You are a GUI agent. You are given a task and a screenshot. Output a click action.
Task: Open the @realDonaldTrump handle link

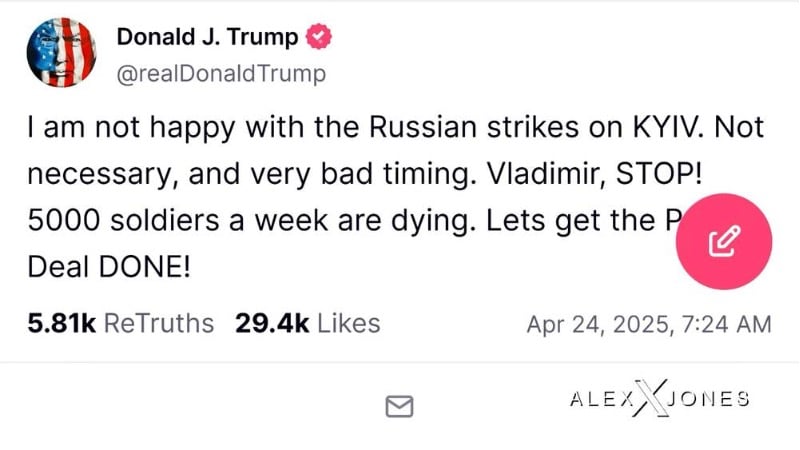[x=221, y=73]
